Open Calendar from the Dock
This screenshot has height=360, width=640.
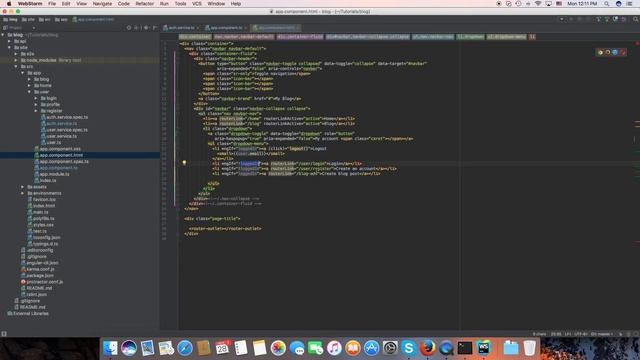pyautogui.click(x=222, y=348)
